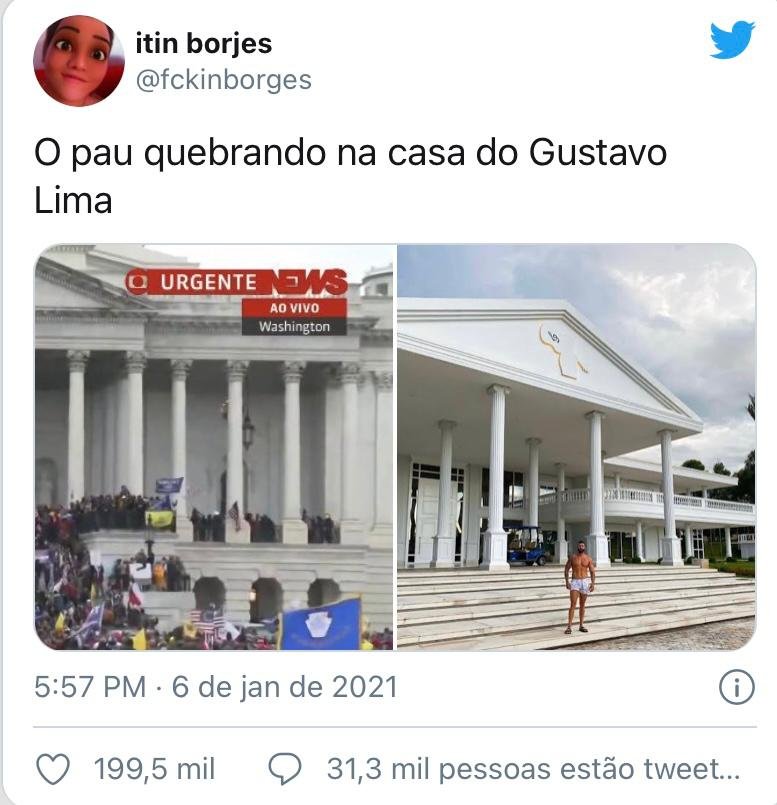Image resolution: width=777 pixels, height=805 pixels.
Task: Click the tweet text about Gustavo Lima
Action: coord(350,176)
